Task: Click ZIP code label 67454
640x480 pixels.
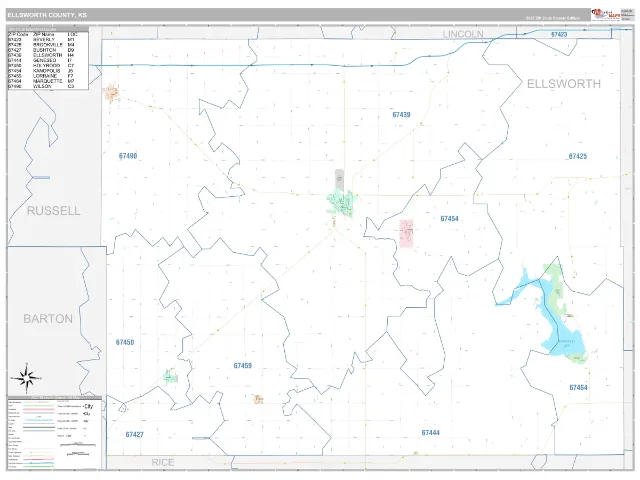Action: 449,219
